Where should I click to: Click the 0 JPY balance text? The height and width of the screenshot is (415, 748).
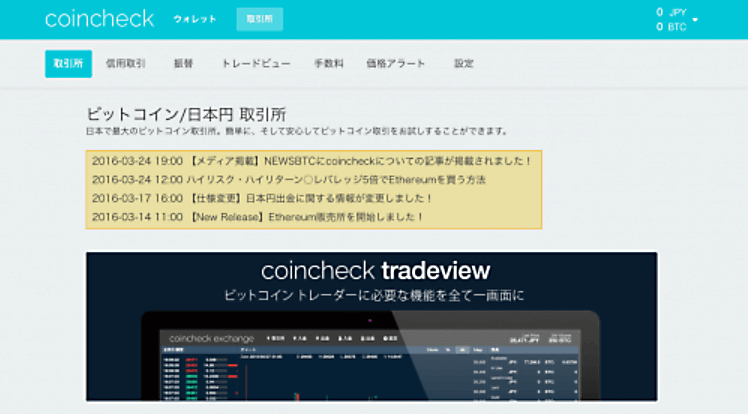click(671, 12)
